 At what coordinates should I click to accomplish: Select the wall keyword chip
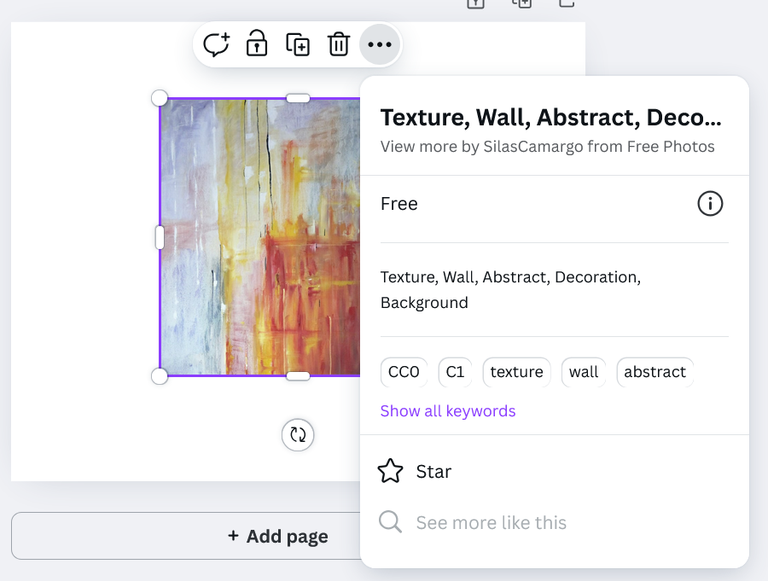[583, 372]
